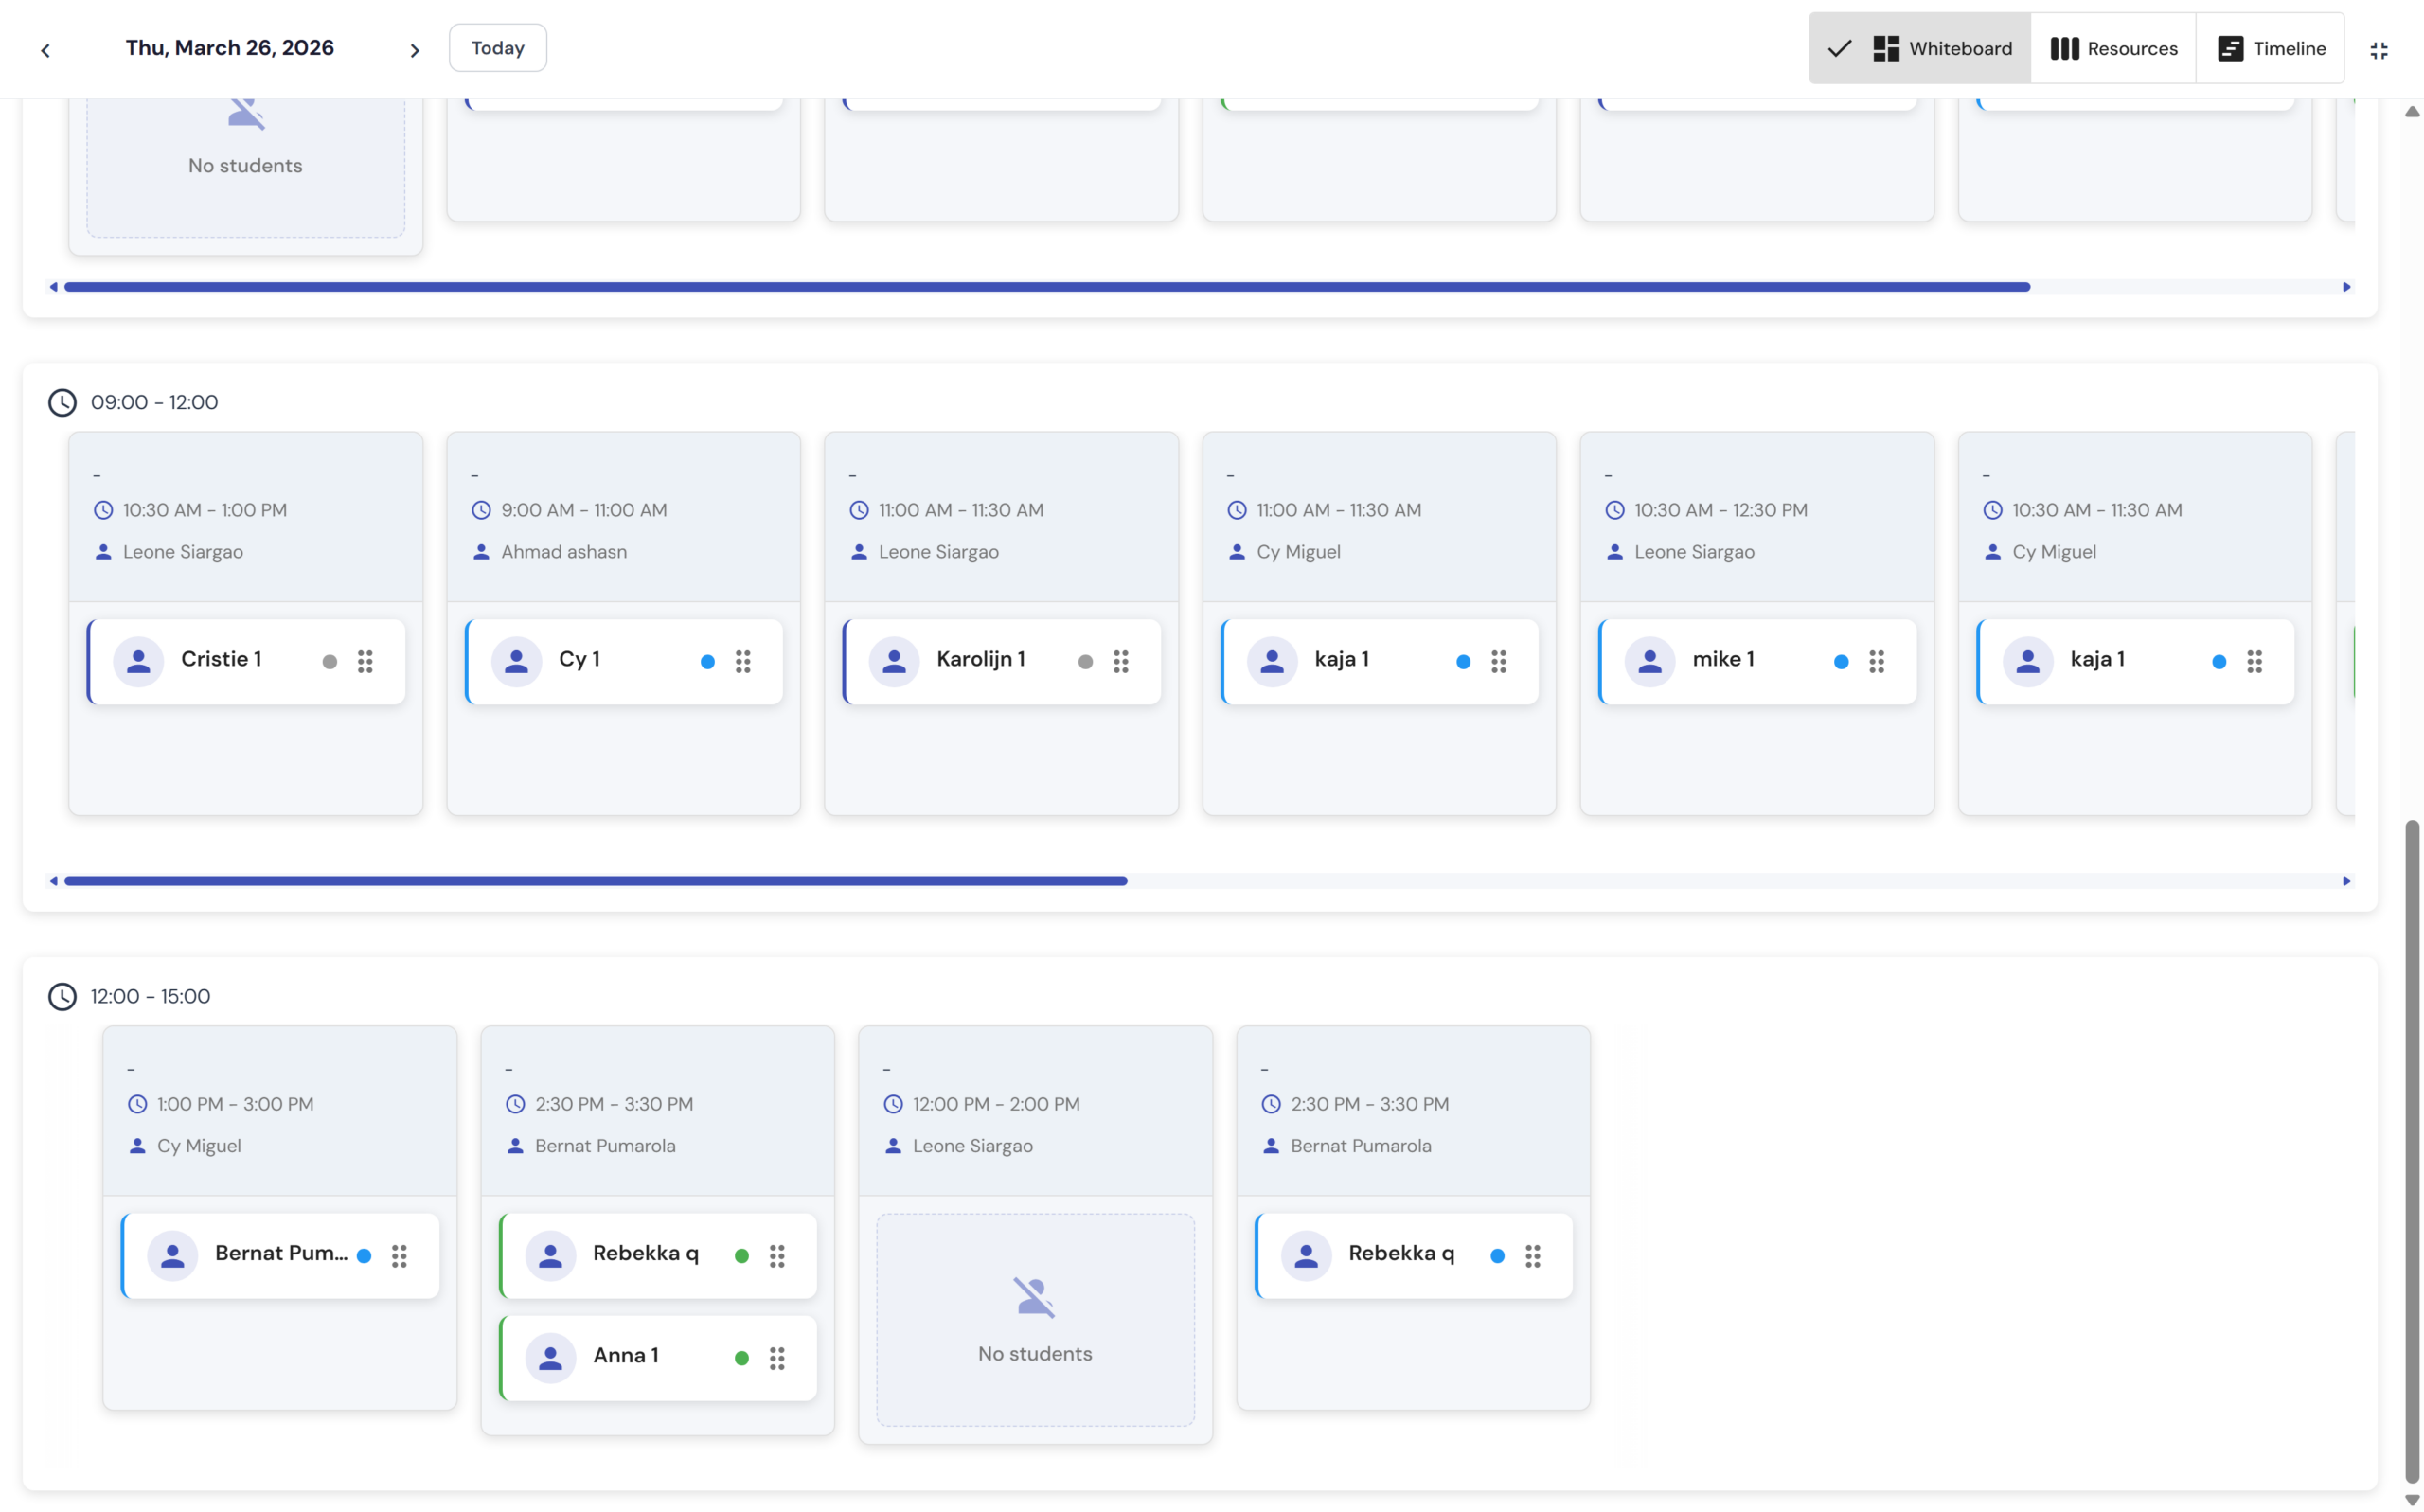Click drag handle on Cristie 1 card
This screenshot has width=2424, height=1512.
(365, 661)
